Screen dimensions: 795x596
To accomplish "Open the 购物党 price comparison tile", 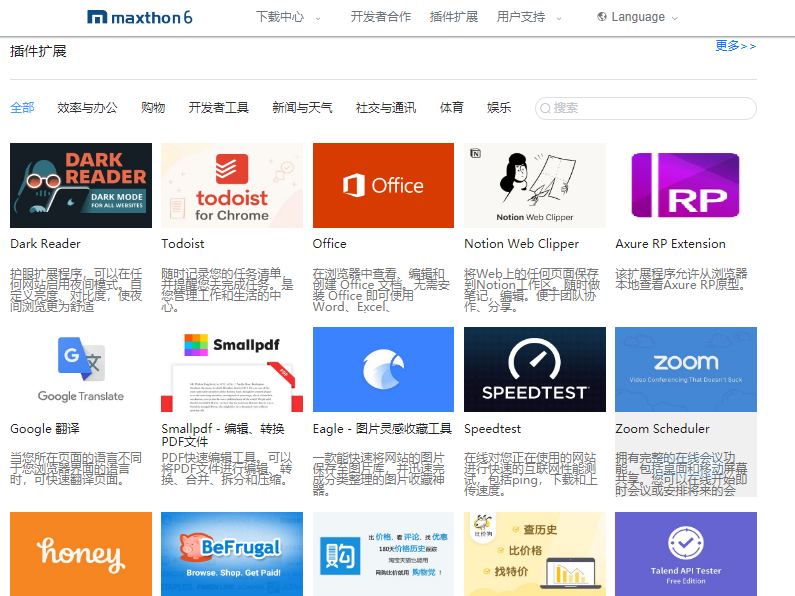I will (383, 554).
